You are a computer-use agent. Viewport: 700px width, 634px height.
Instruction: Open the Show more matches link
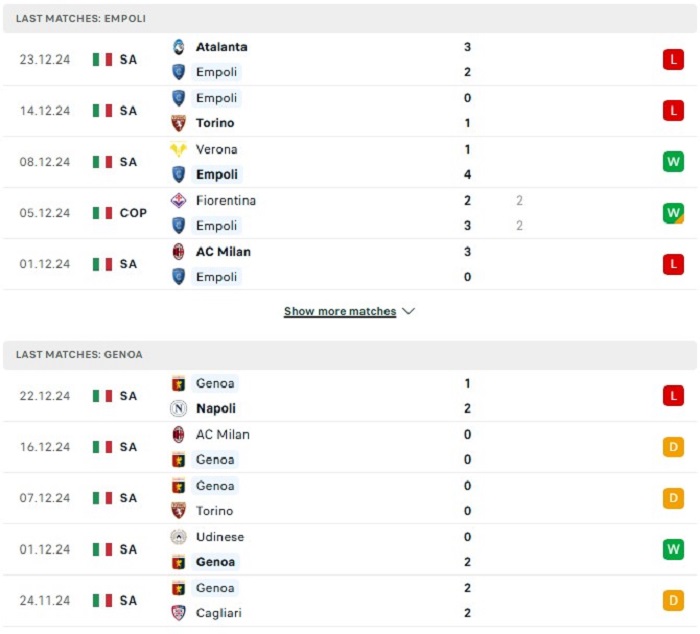click(x=340, y=311)
